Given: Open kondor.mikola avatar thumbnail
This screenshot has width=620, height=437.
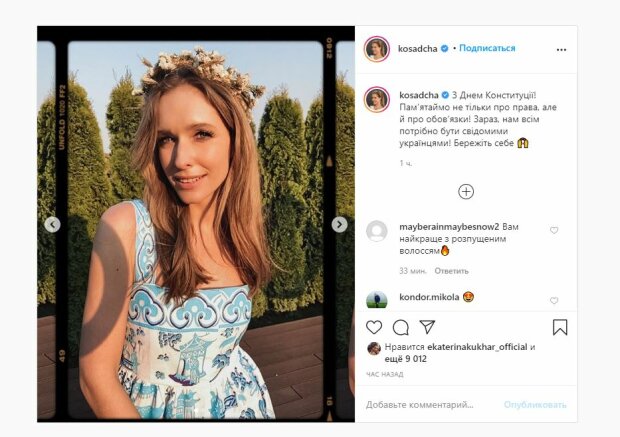Looking at the screenshot, I should [376, 299].
